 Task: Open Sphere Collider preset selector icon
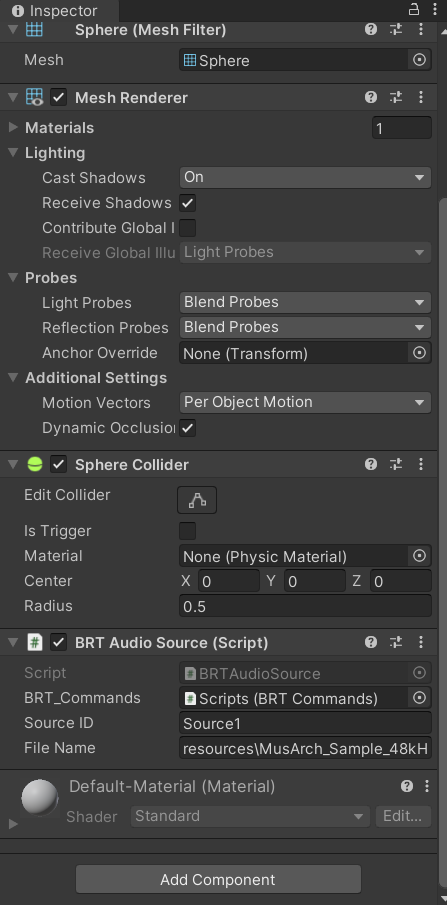click(x=396, y=464)
